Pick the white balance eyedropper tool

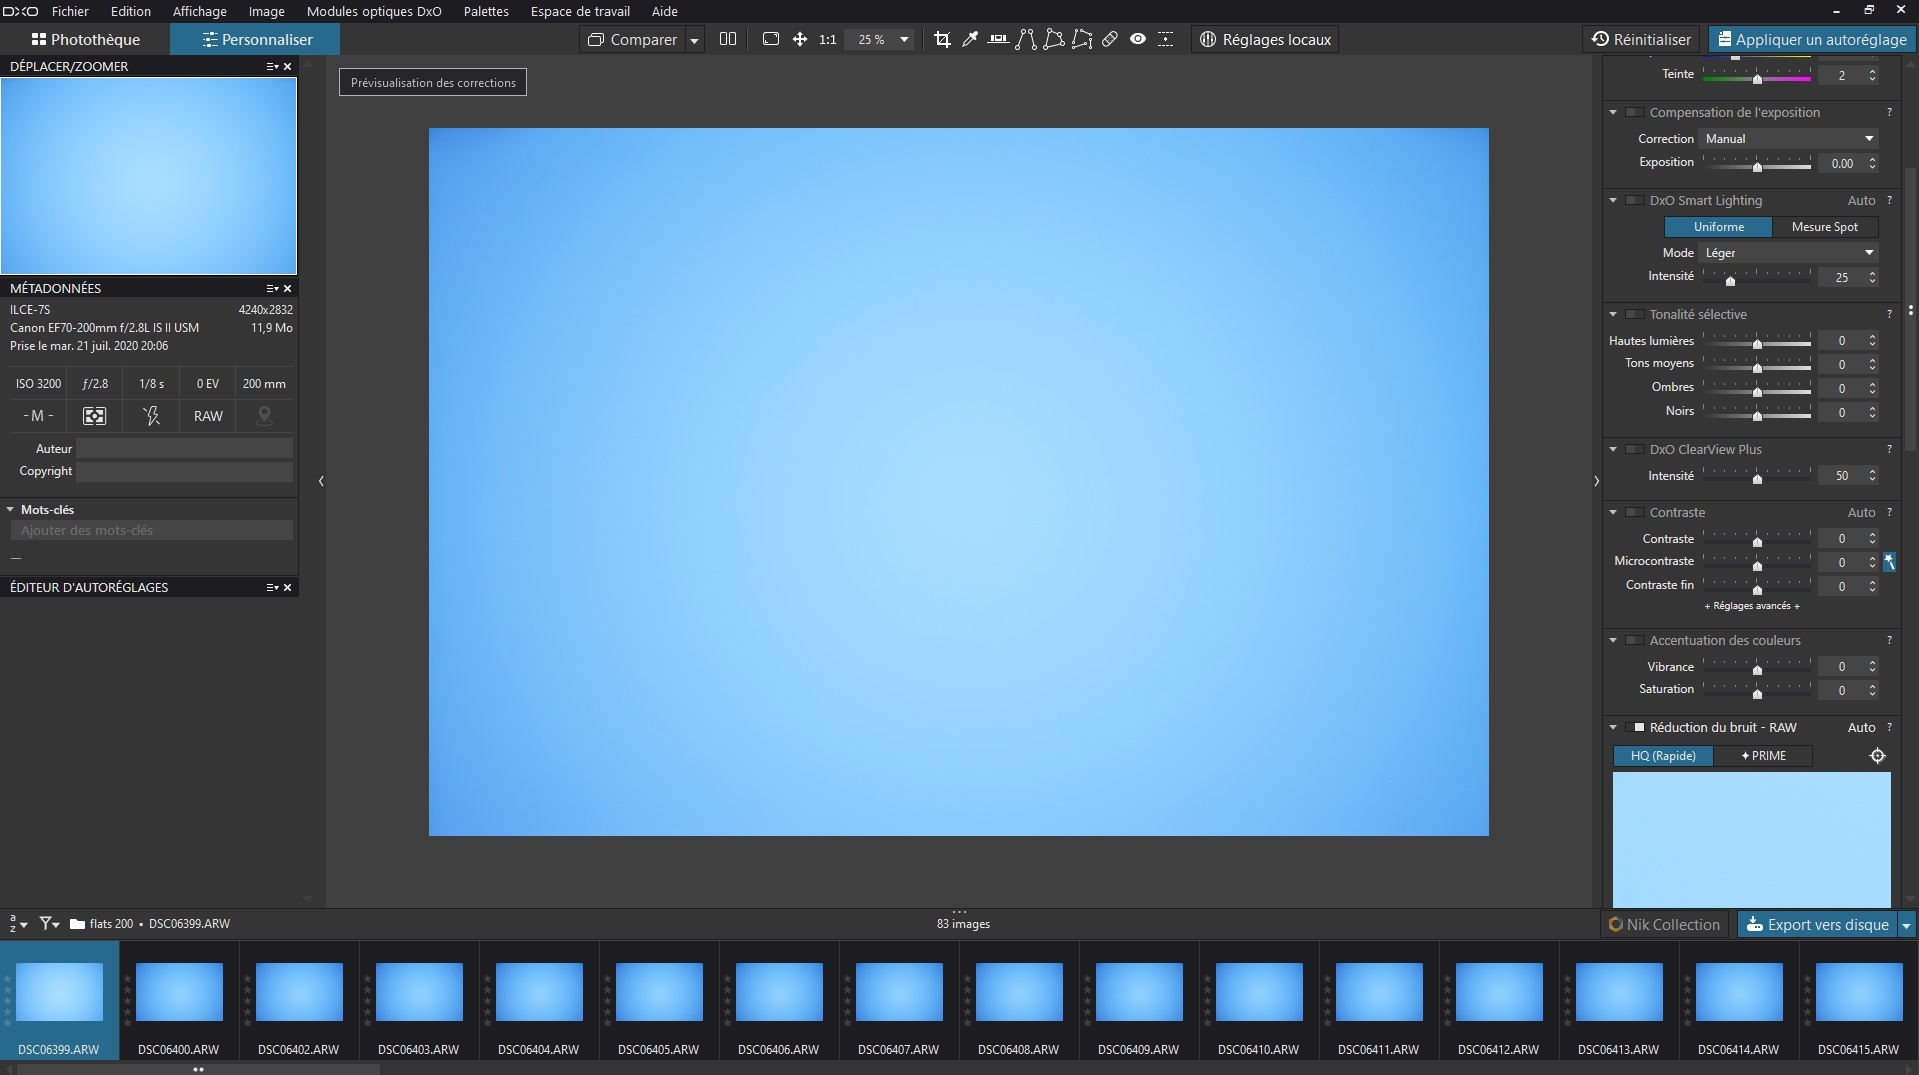tap(970, 39)
